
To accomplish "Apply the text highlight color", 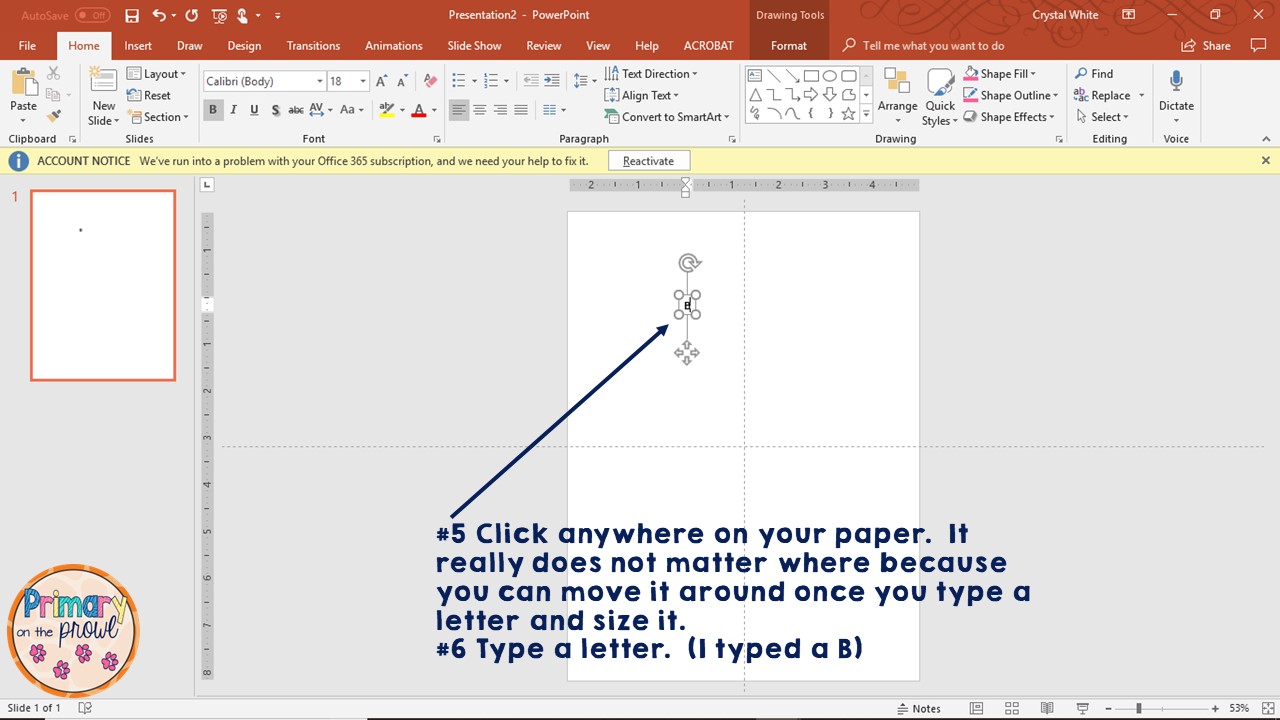I will (x=387, y=109).
